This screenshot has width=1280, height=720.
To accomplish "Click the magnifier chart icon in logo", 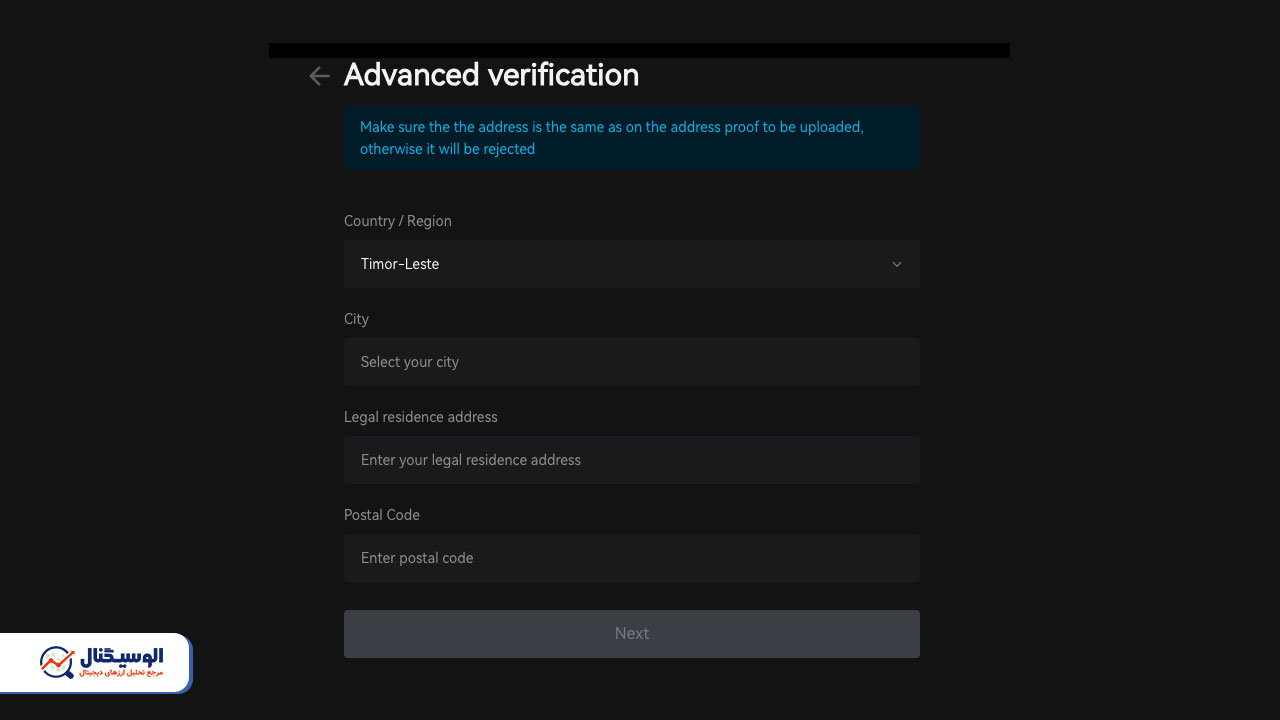I will coord(57,662).
